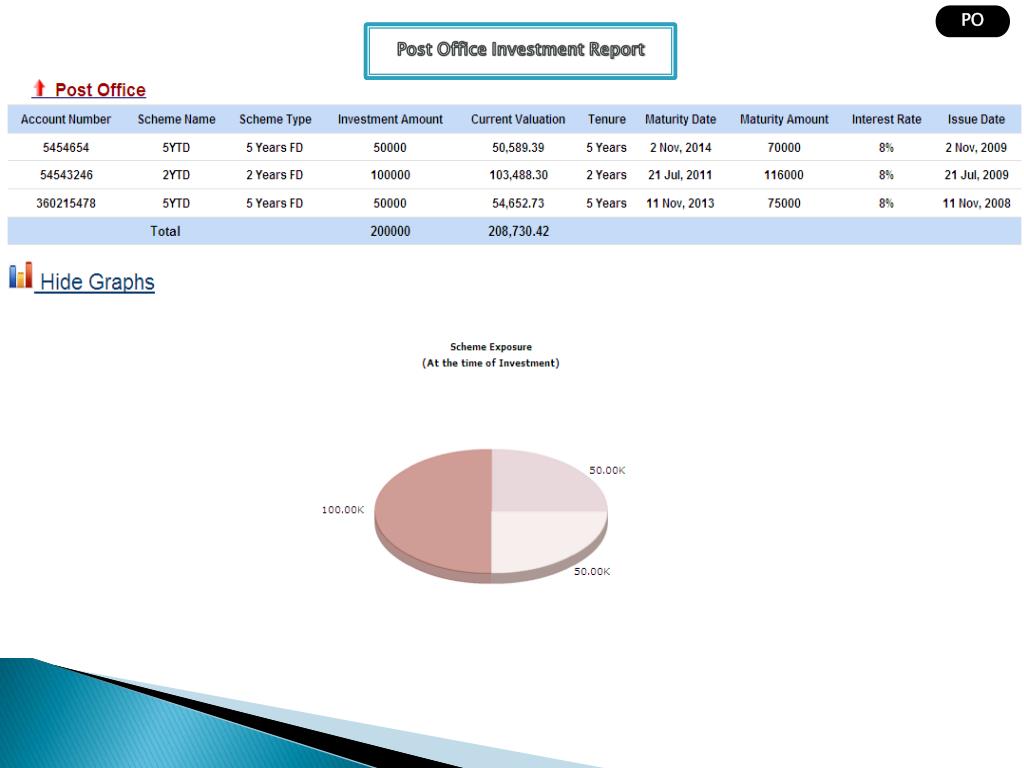Viewport: 1024px width, 768px height.
Task: Click the Account Number column header
Action: pyautogui.click(x=65, y=120)
